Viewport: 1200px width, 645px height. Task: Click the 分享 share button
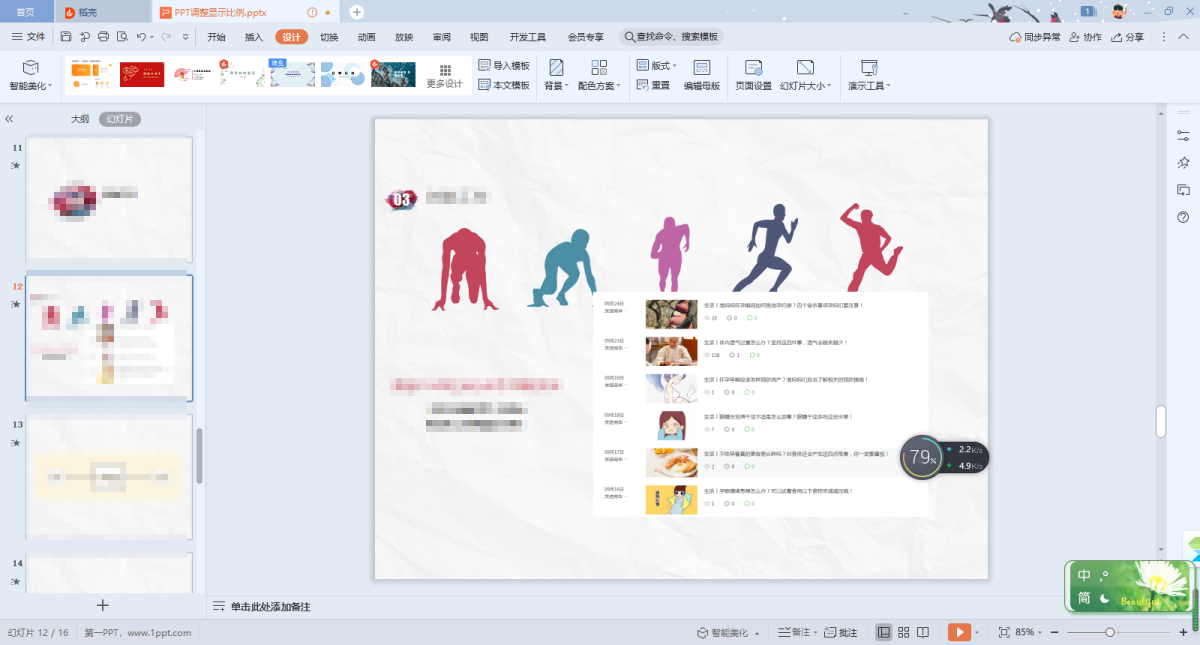(x=1128, y=37)
